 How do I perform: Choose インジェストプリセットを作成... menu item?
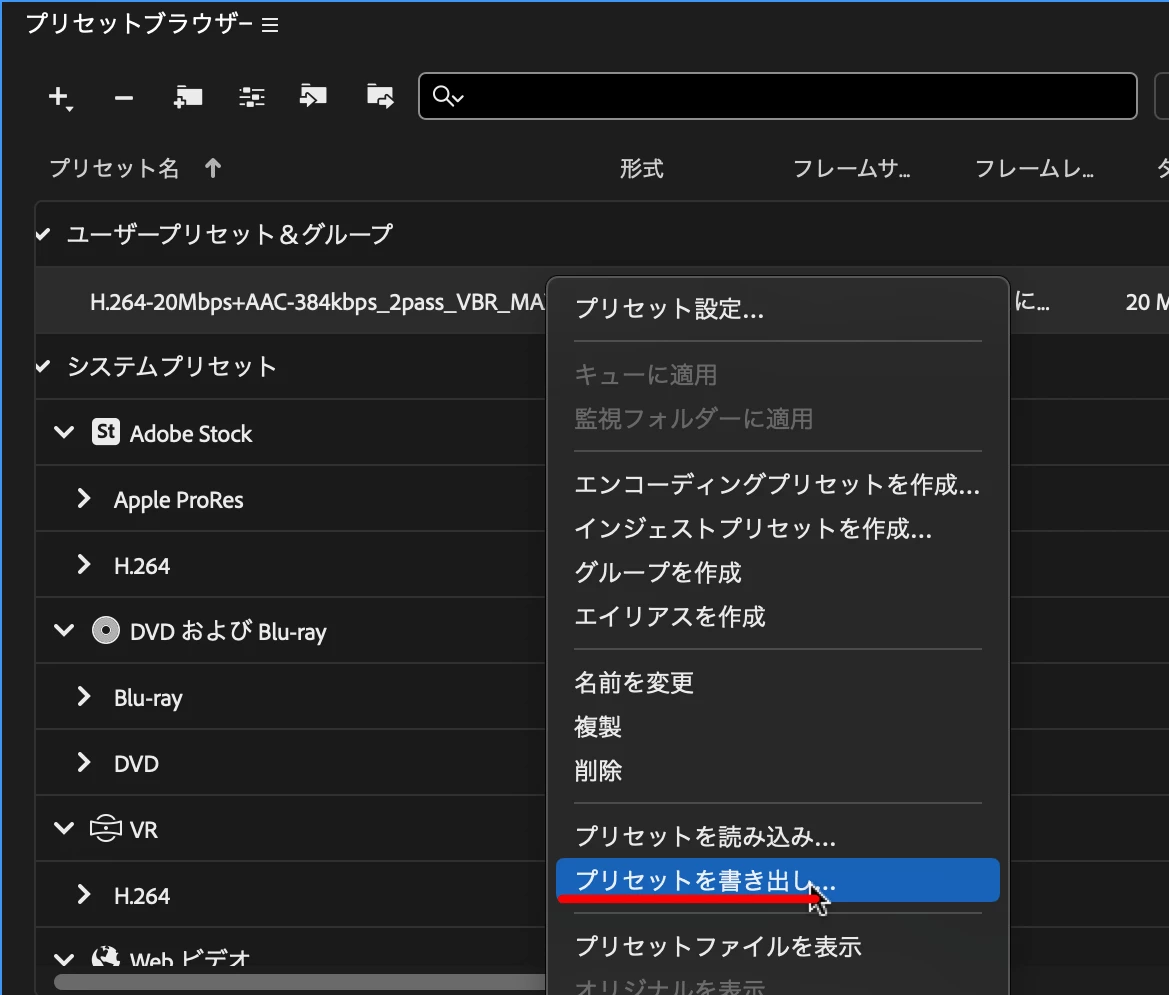pos(778,529)
